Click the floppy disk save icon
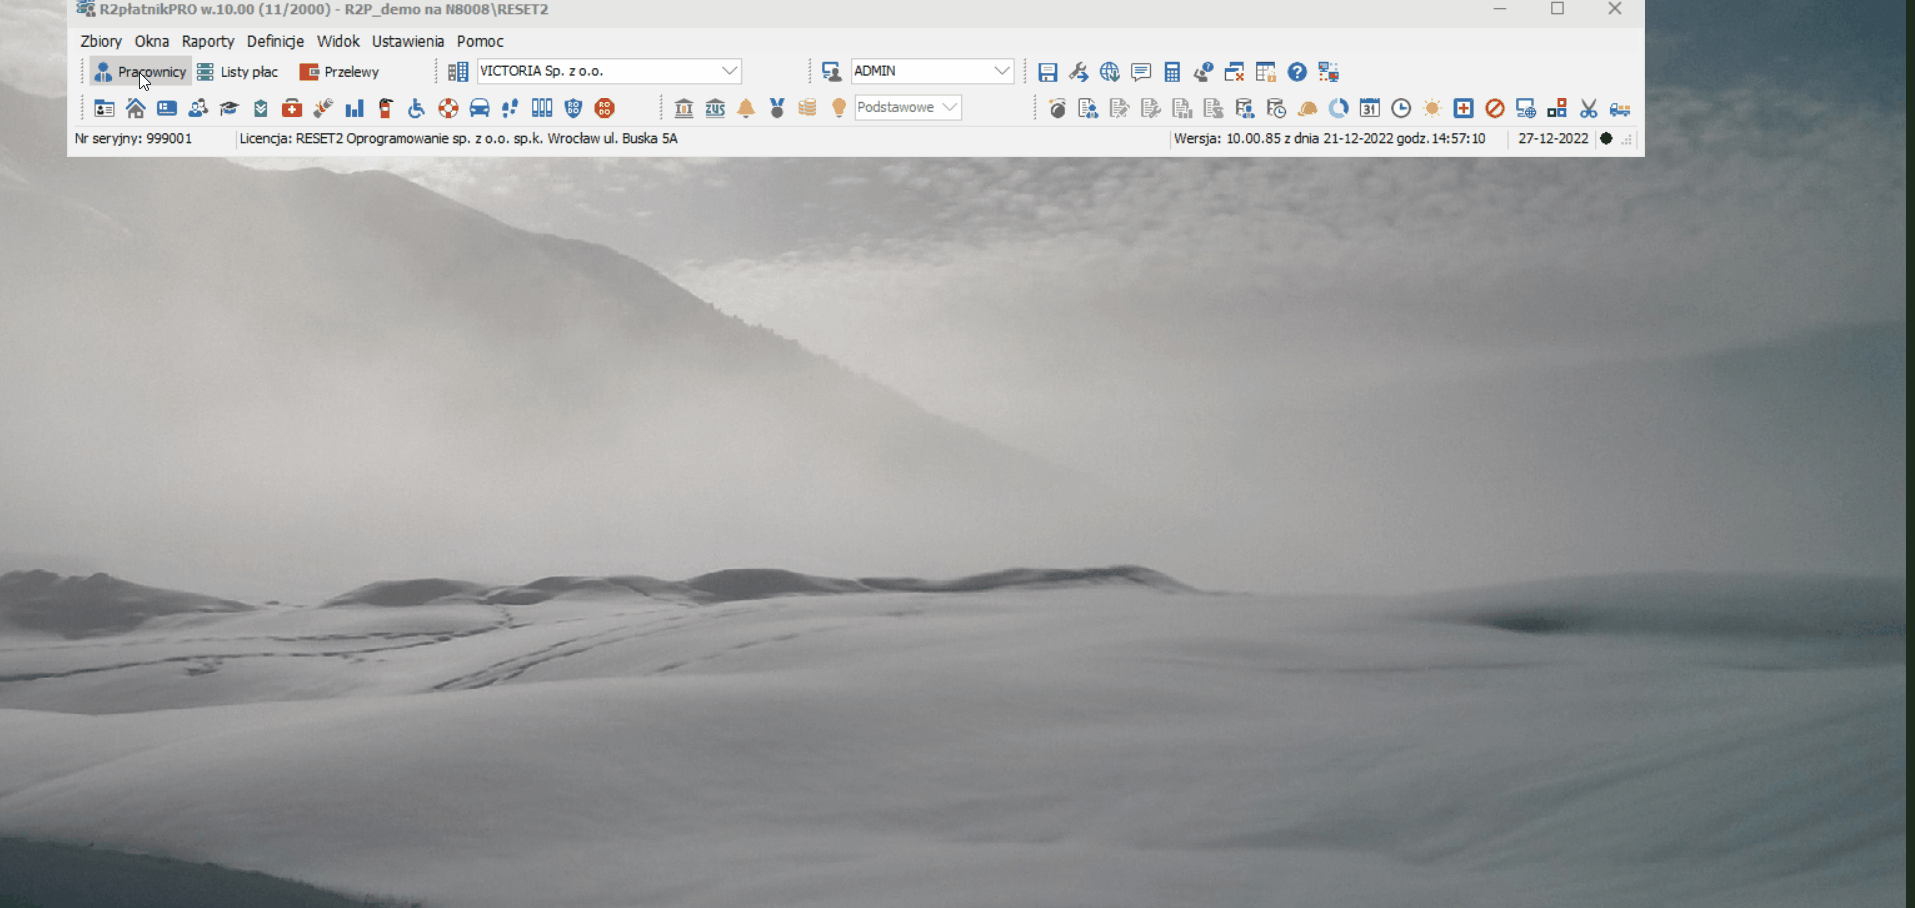1915x908 pixels. tap(1047, 72)
